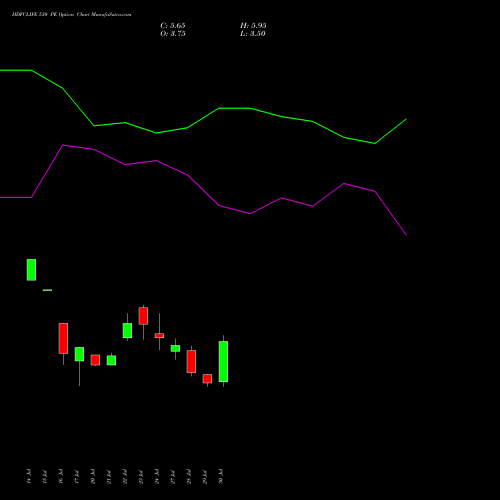The image size is (500, 500).
Task: Click the 20 Jul date label
Action: (93, 476)
